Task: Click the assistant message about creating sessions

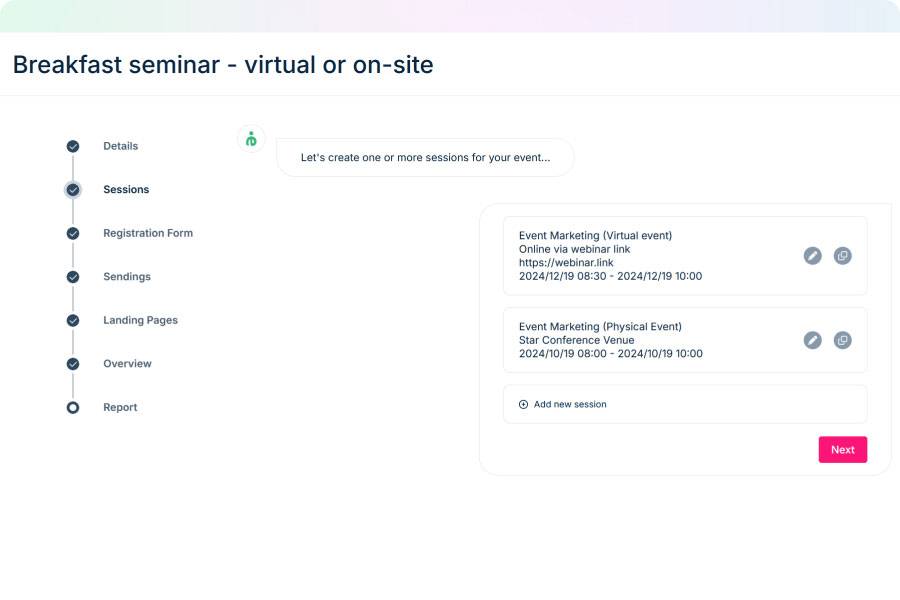Action: tap(425, 157)
